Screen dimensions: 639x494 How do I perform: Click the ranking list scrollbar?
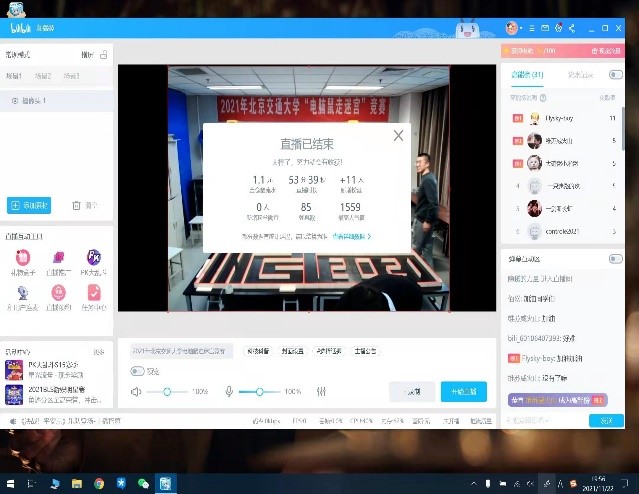click(x=623, y=128)
